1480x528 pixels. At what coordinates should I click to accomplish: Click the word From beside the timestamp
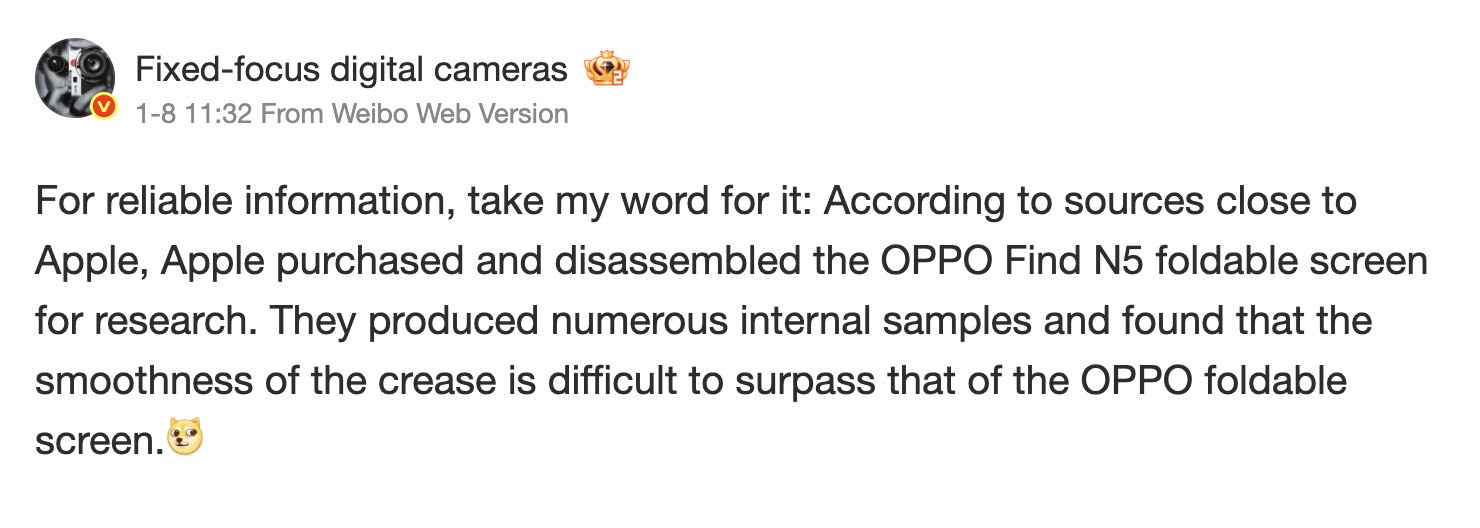292,114
